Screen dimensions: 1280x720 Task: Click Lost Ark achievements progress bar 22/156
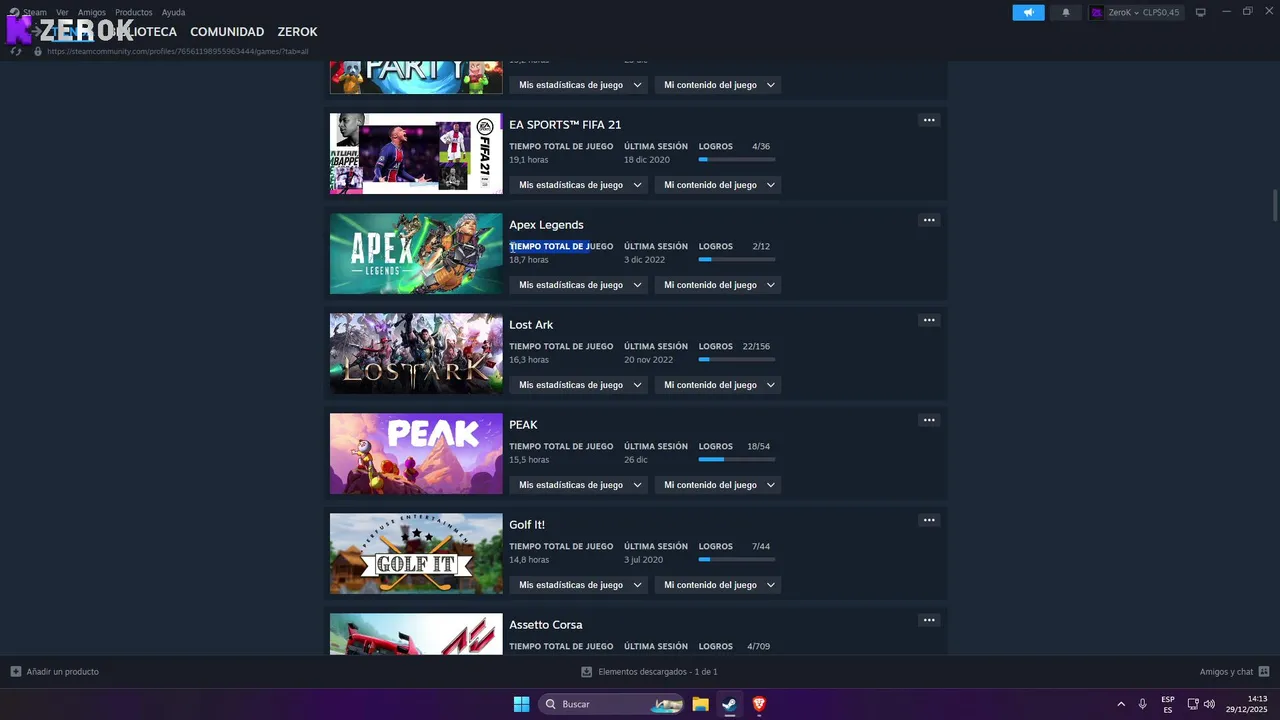(x=737, y=359)
